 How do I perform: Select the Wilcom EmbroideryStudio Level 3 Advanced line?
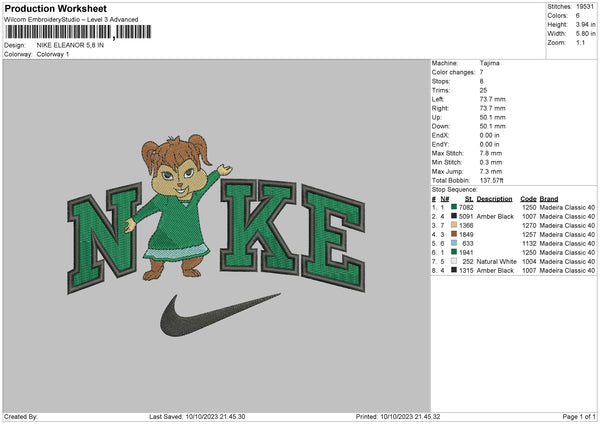(71, 19)
